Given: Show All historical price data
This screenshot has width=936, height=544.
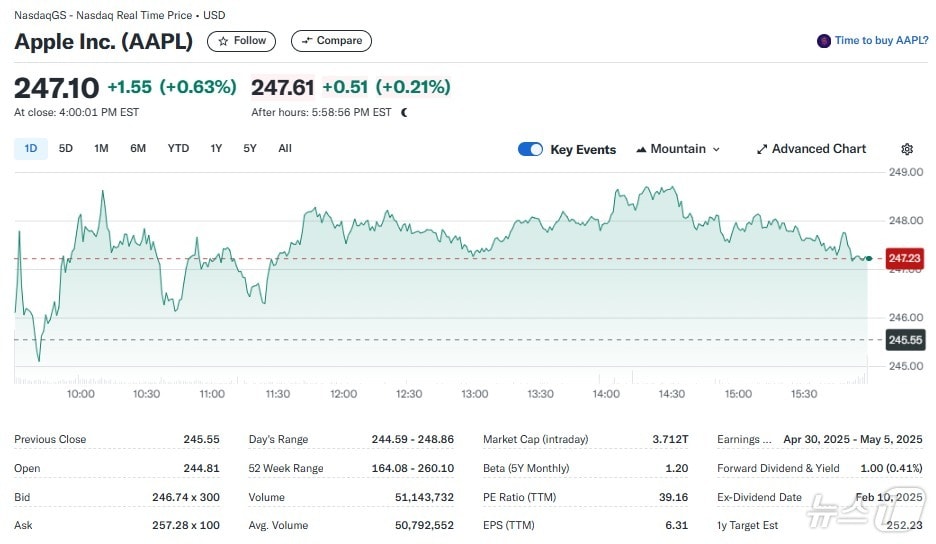Looking at the screenshot, I should (285, 149).
